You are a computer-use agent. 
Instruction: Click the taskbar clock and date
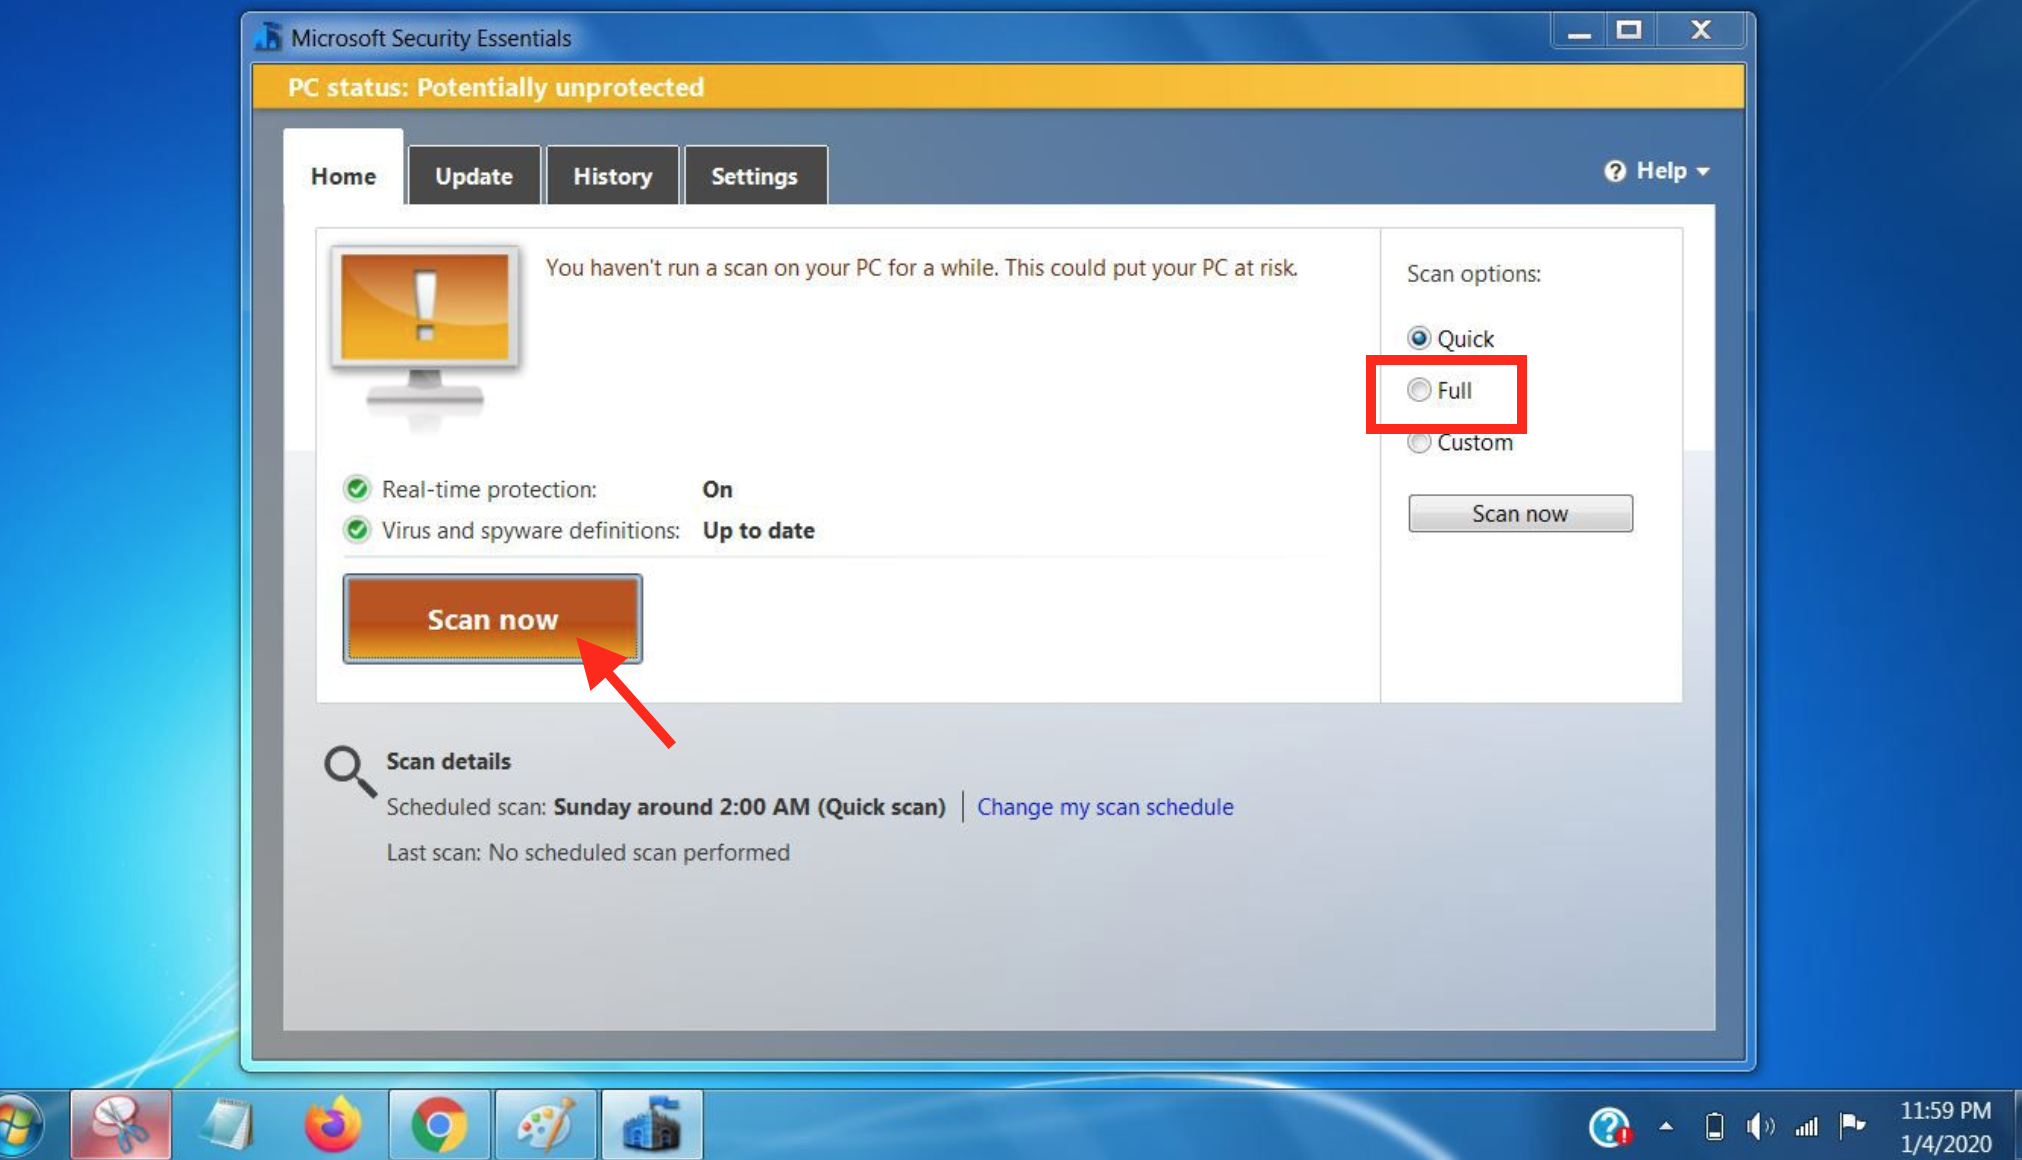[1945, 1127]
